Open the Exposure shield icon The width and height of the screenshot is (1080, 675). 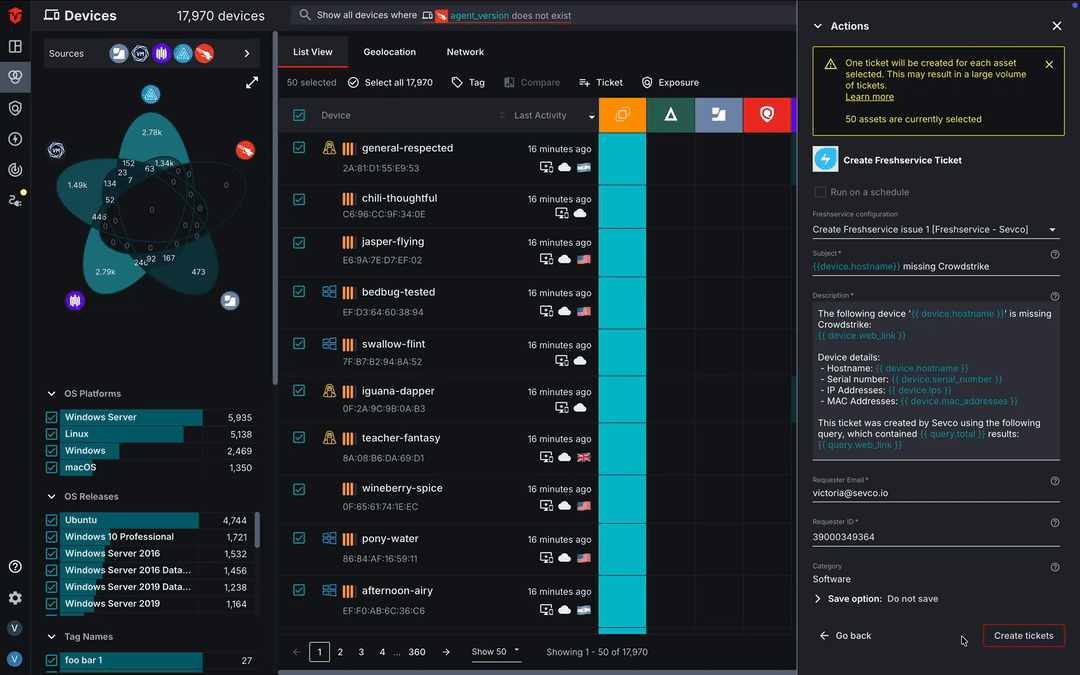click(x=647, y=83)
